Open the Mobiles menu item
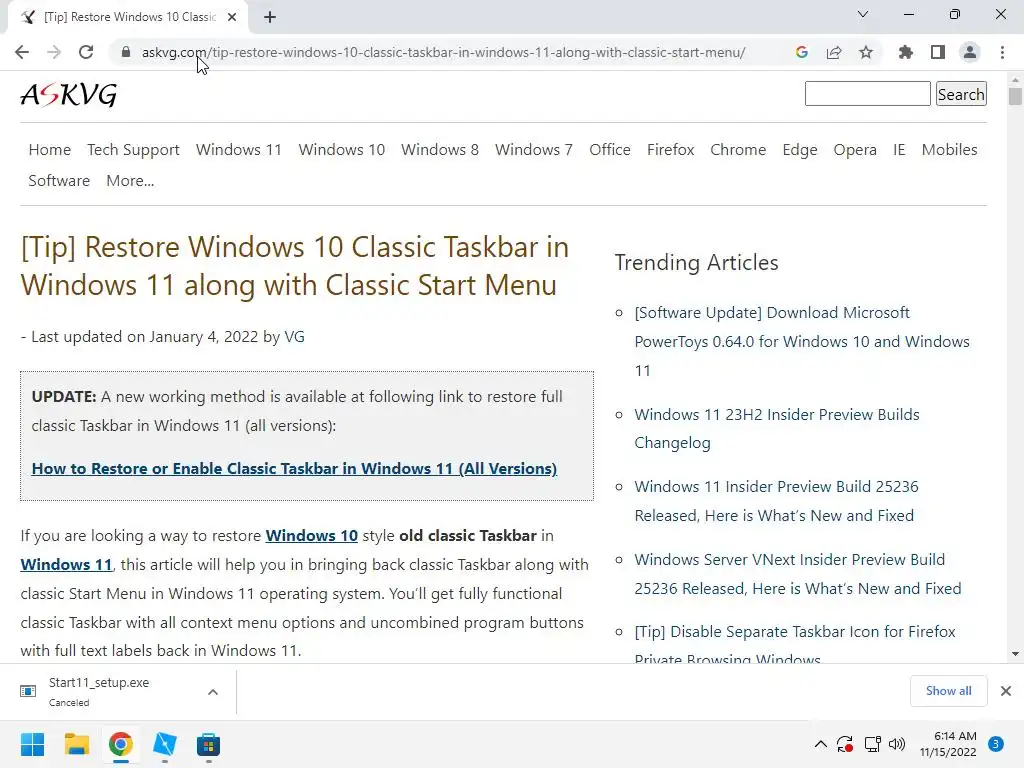The image size is (1024, 768). pos(950,150)
